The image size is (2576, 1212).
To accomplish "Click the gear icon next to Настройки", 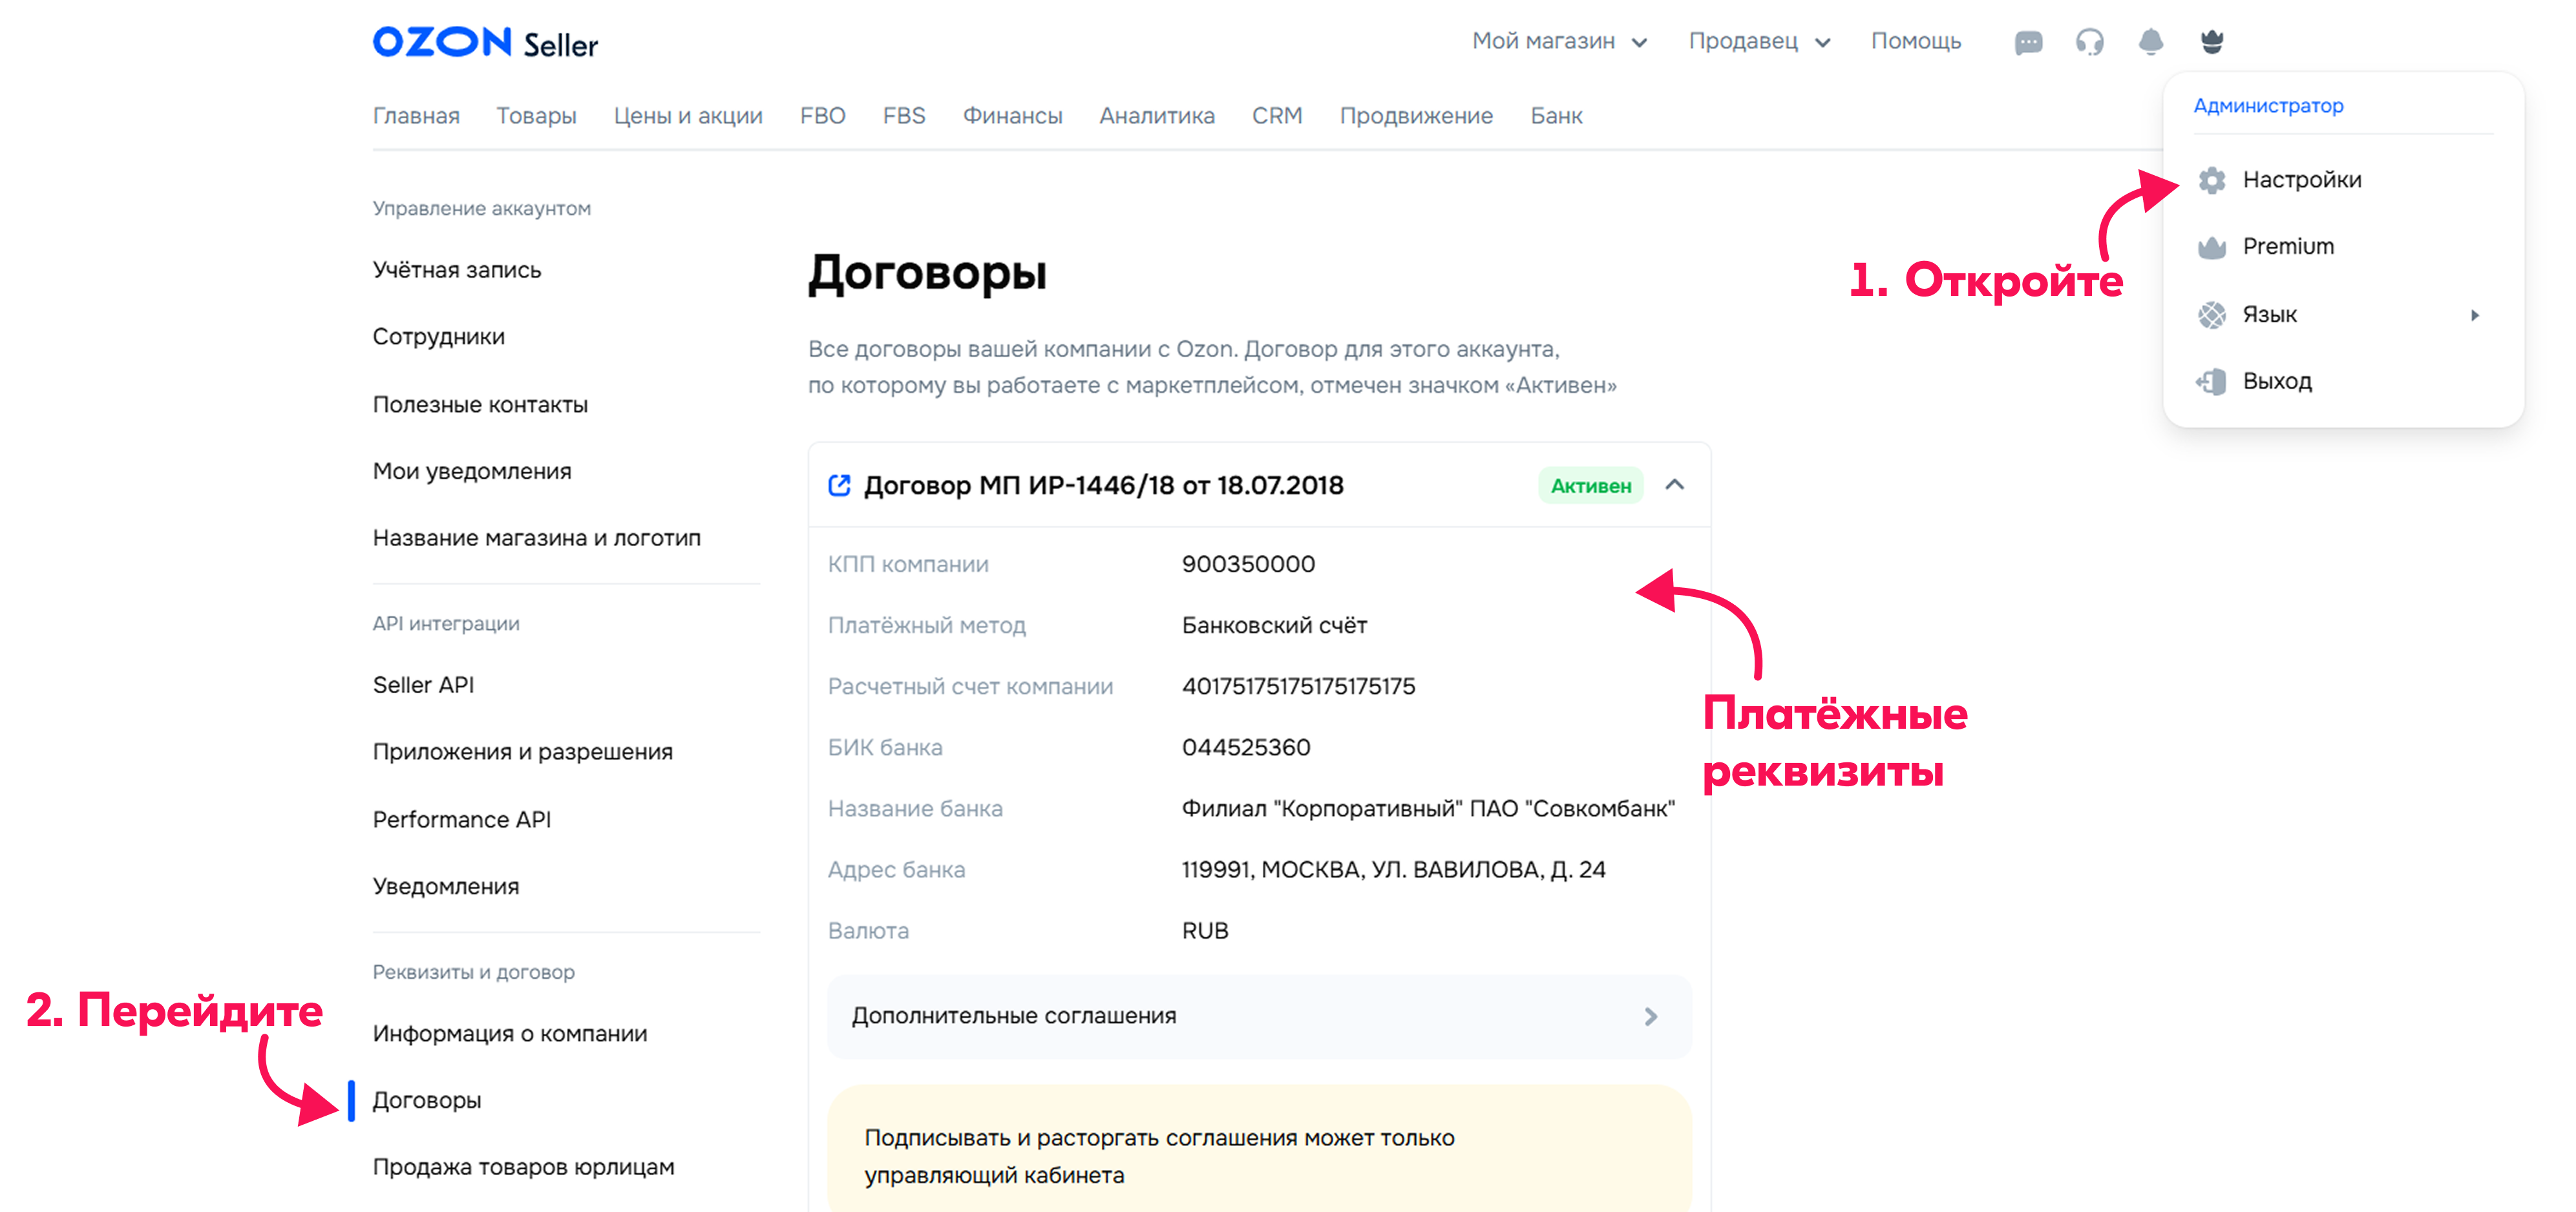I will coord(2211,180).
